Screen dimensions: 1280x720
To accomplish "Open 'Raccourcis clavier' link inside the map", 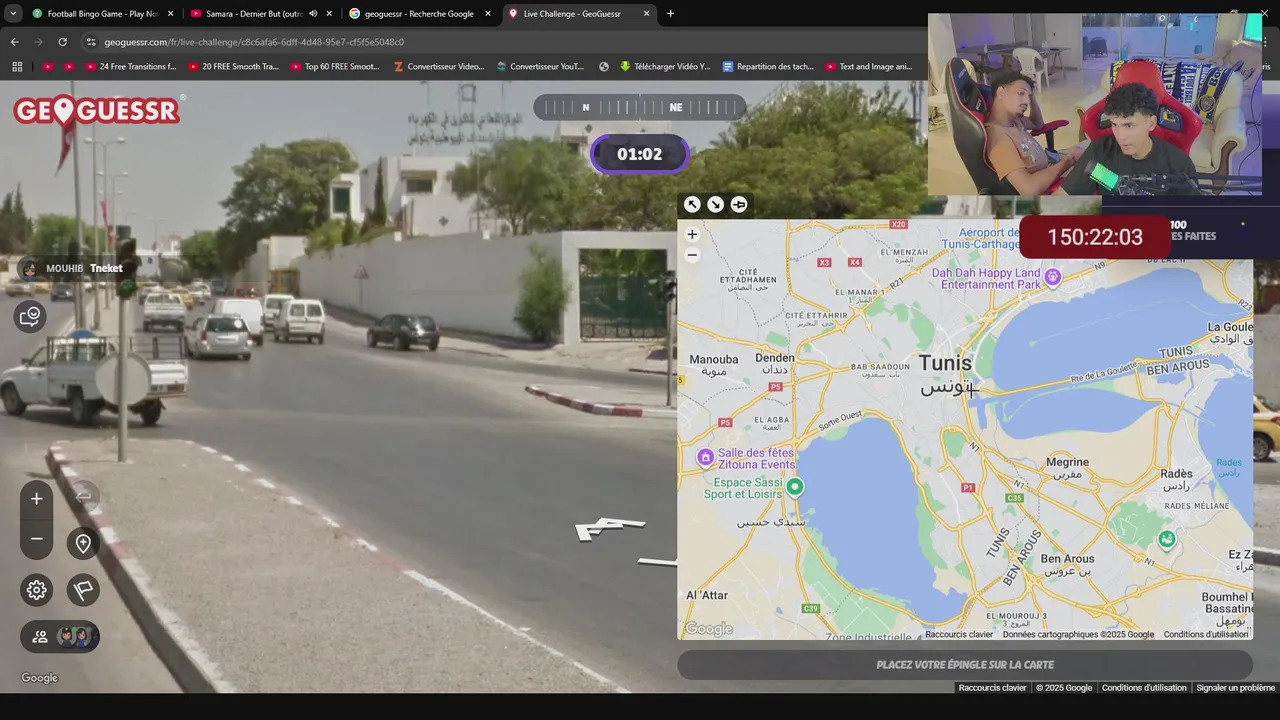I will click(x=959, y=634).
